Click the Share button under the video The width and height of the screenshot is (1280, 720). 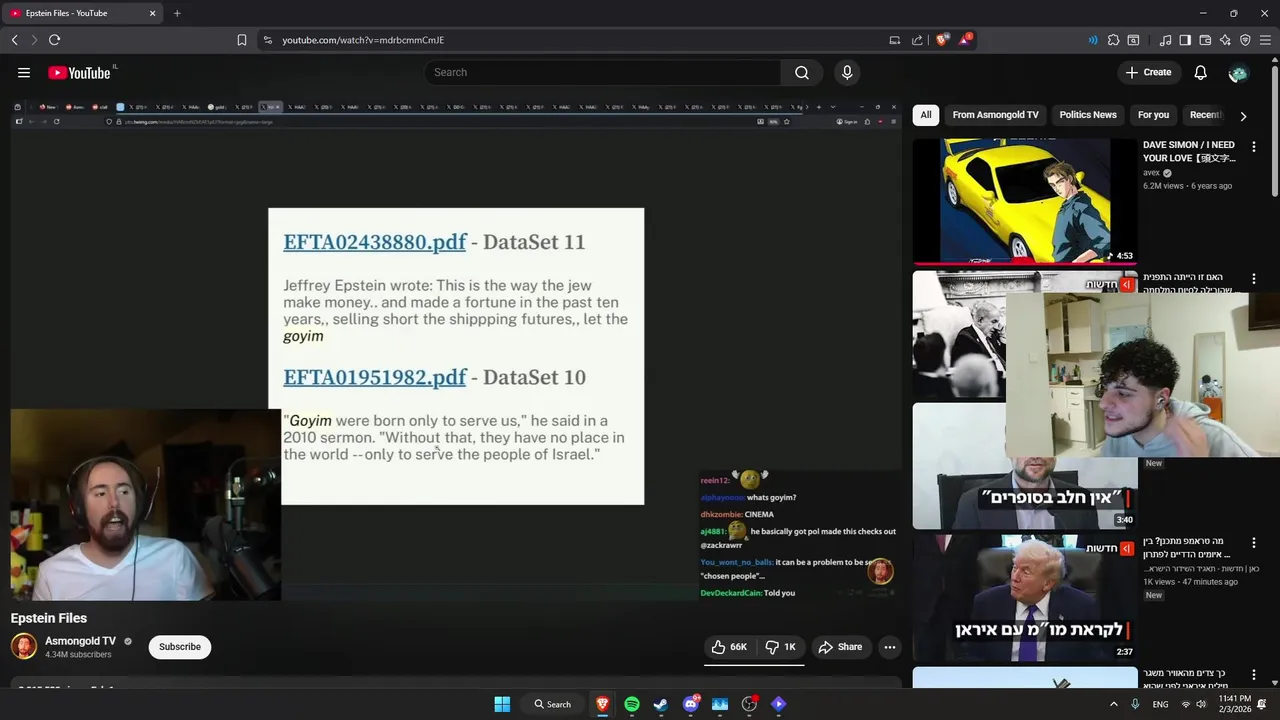[x=840, y=647]
